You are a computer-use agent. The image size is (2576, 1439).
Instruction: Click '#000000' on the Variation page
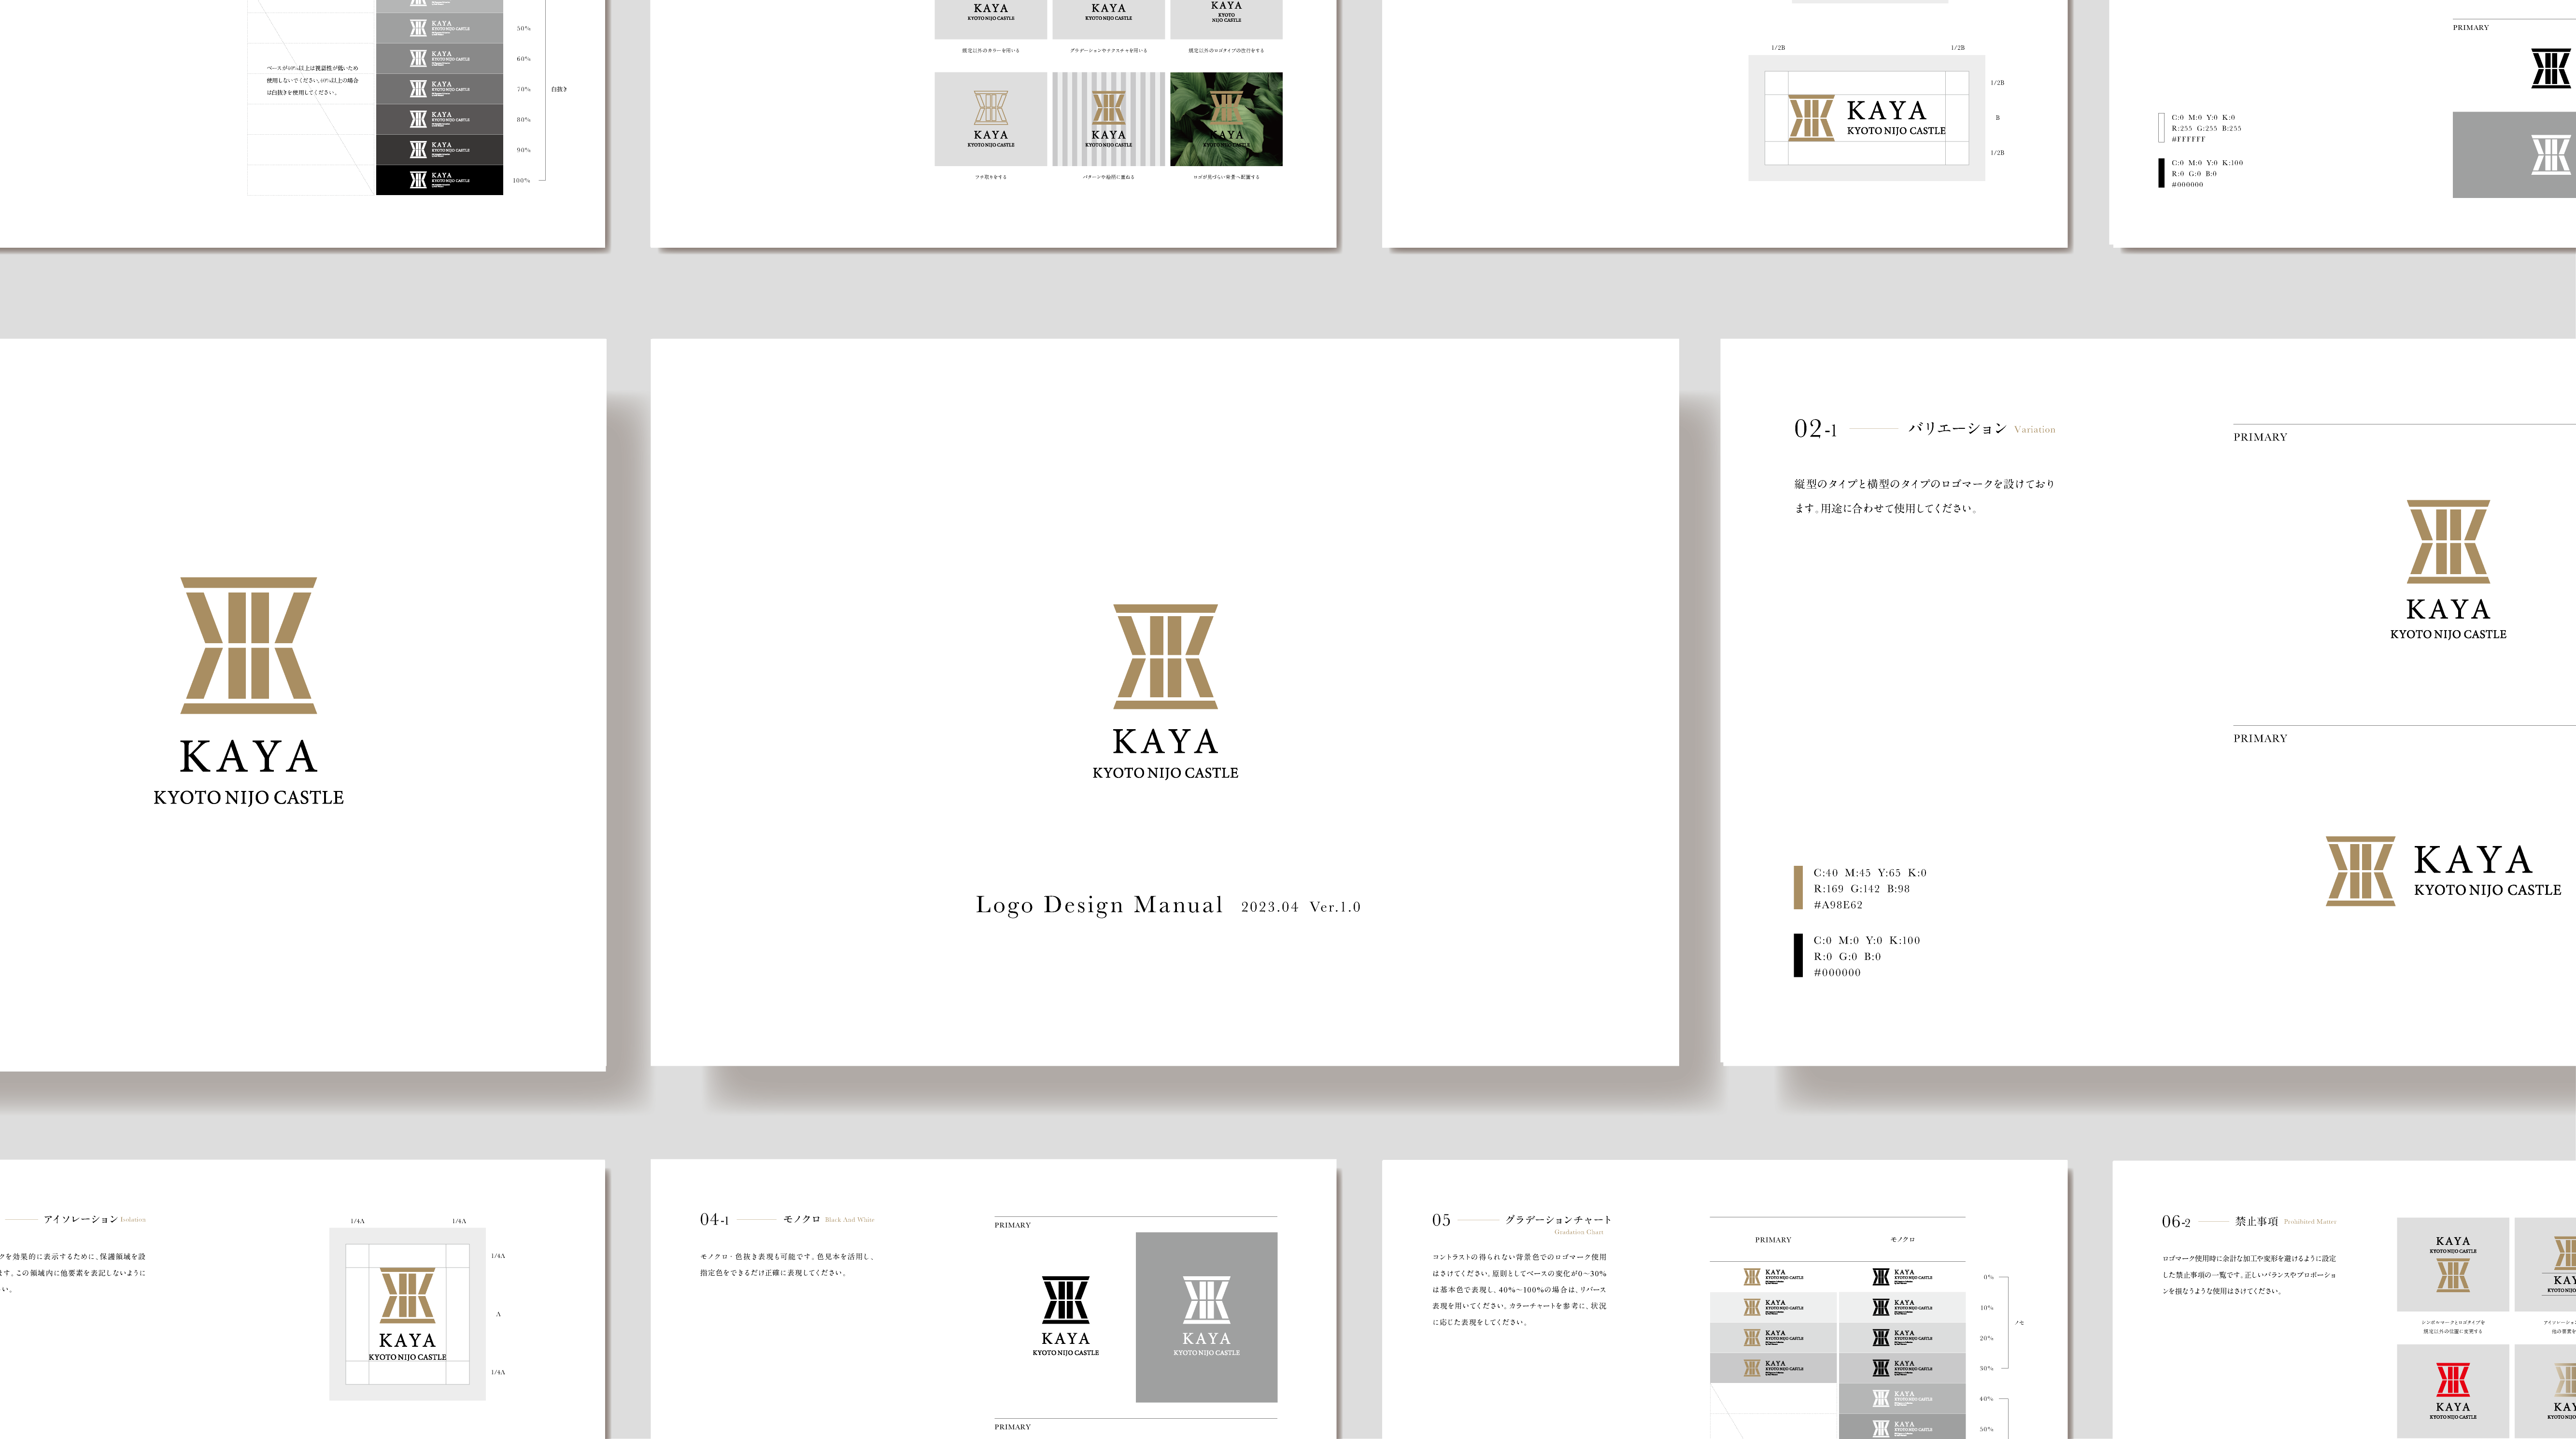pyautogui.click(x=1837, y=973)
